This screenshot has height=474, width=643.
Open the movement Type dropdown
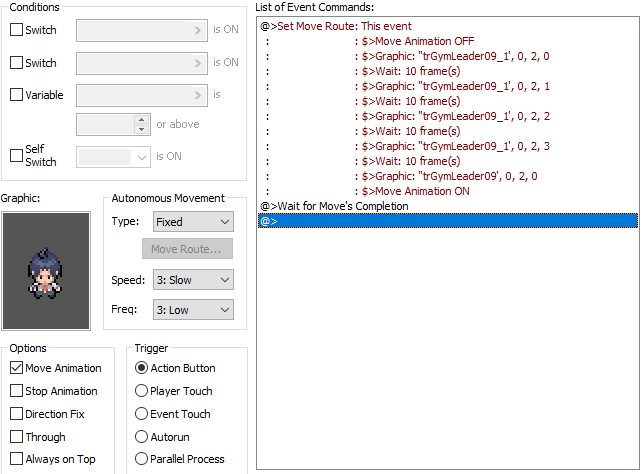193,222
